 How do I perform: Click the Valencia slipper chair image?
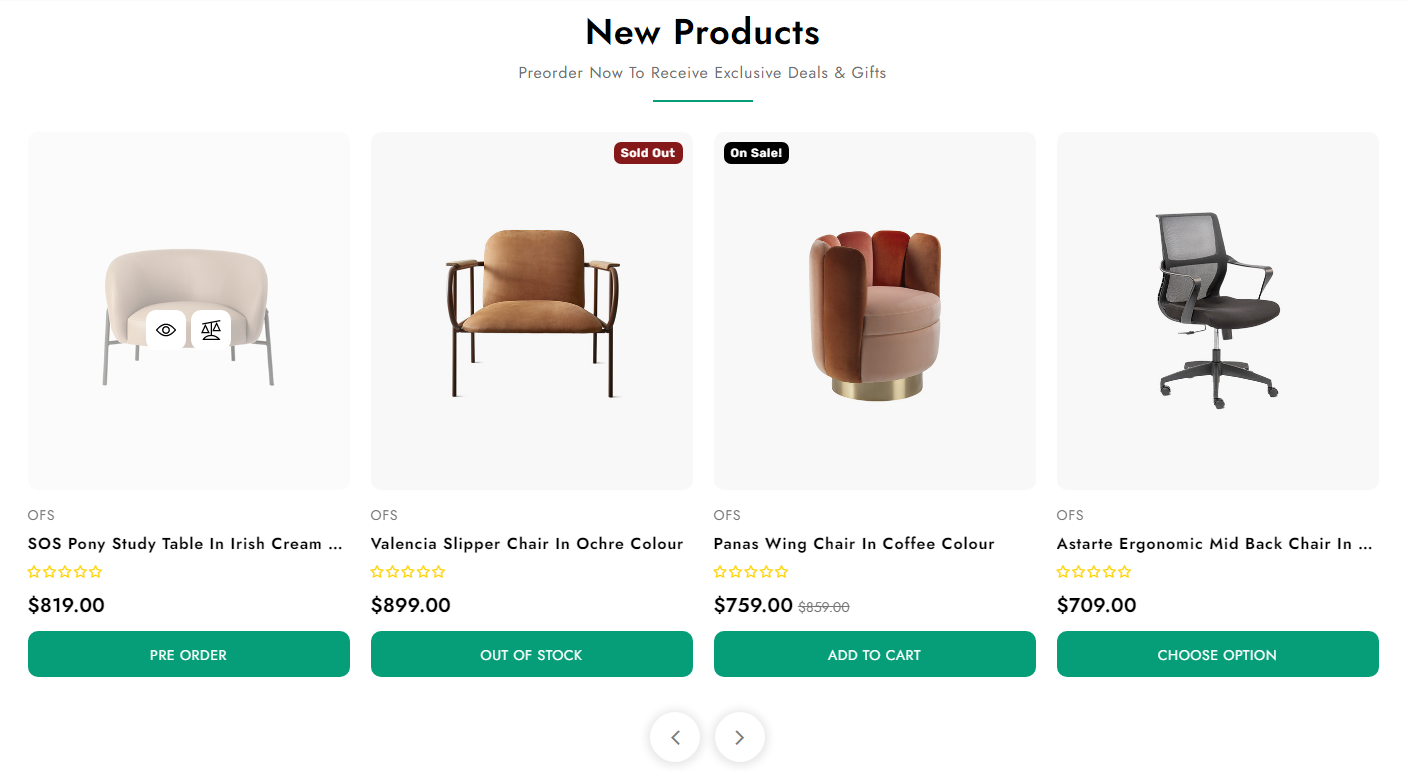click(531, 312)
